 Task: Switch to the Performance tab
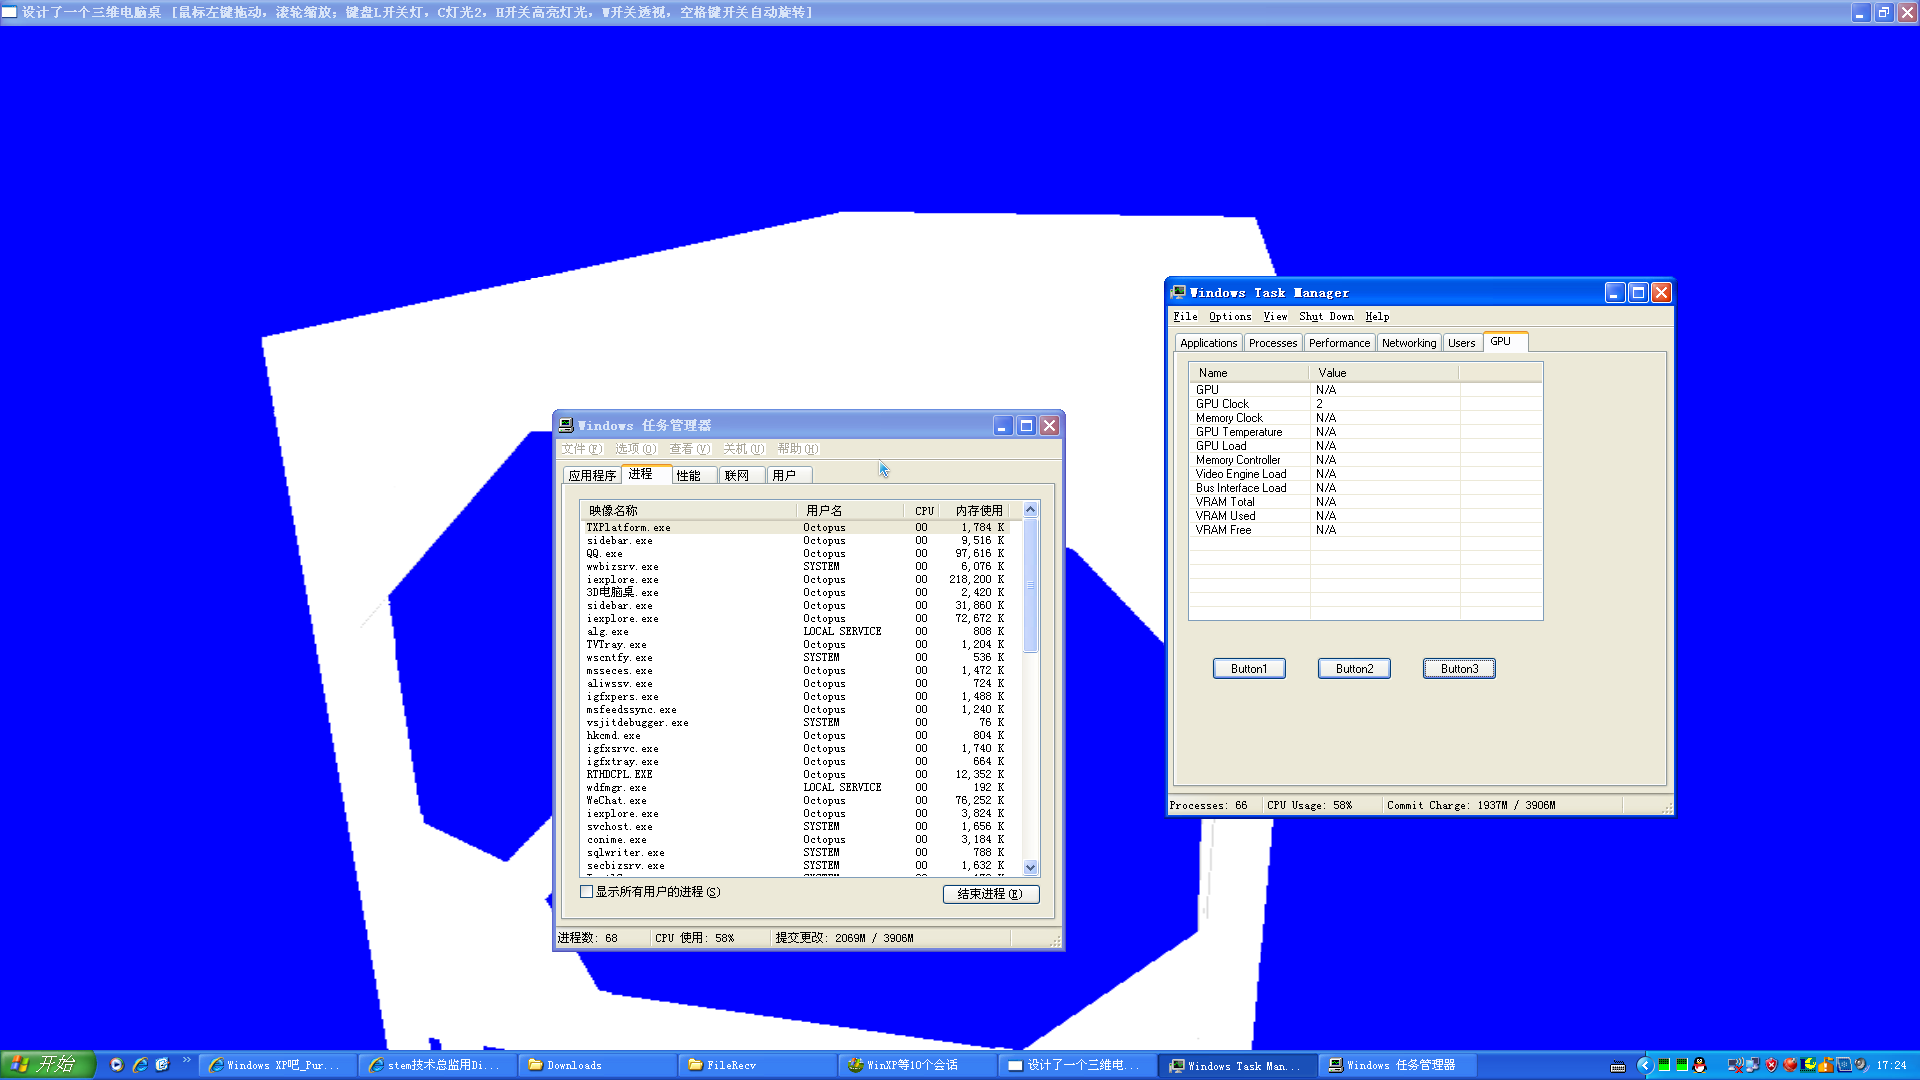pos(1339,343)
